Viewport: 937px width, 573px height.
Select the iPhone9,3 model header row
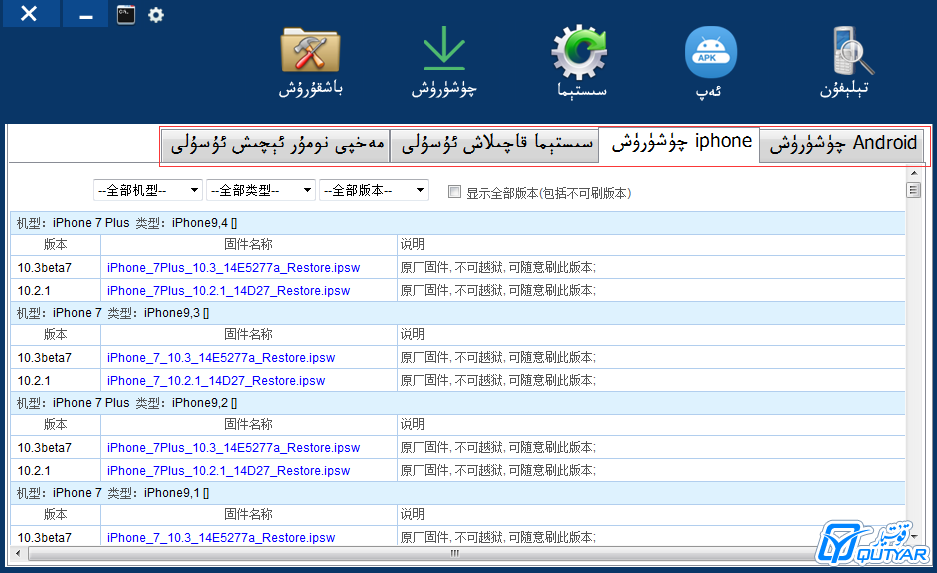tap(458, 313)
